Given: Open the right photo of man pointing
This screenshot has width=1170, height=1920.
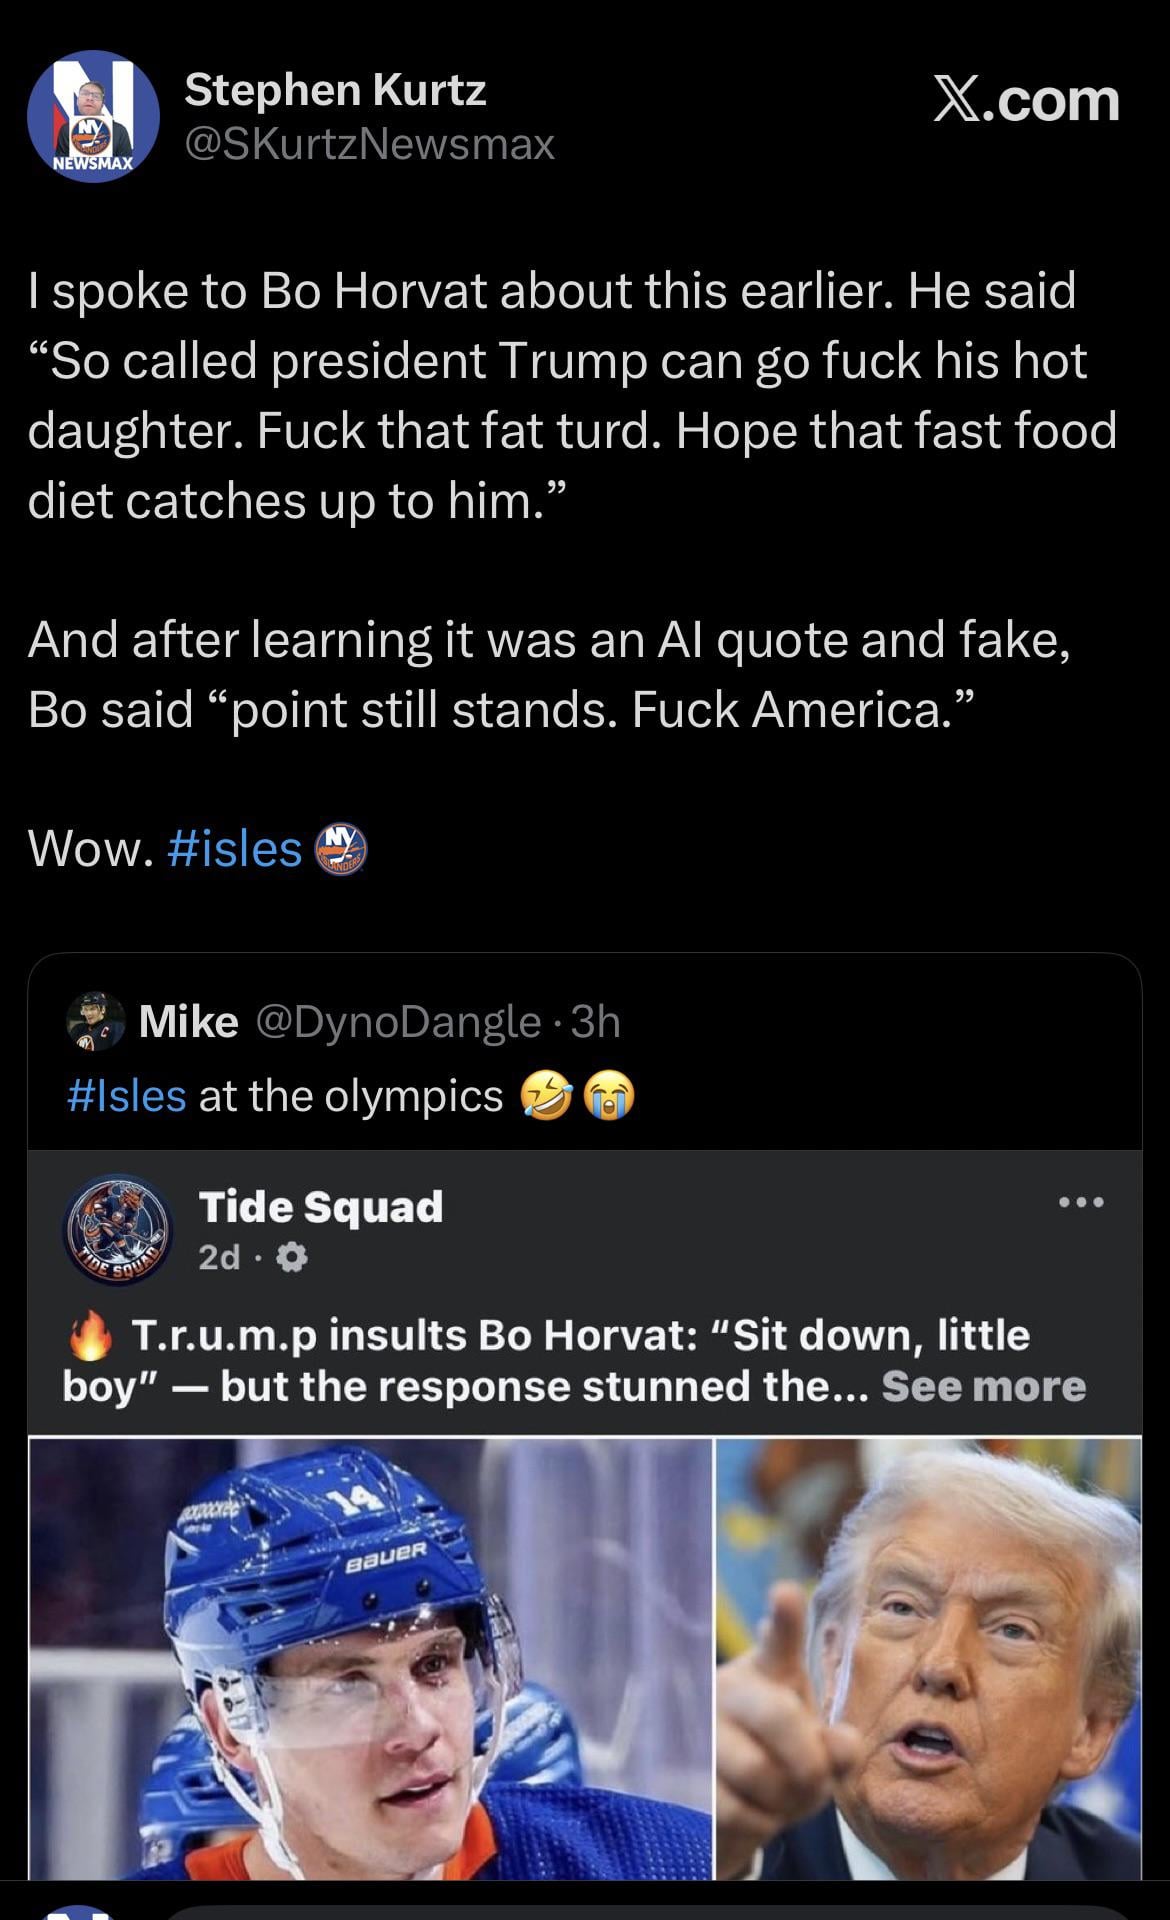Looking at the screenshot, I should tap(929, 1658).
